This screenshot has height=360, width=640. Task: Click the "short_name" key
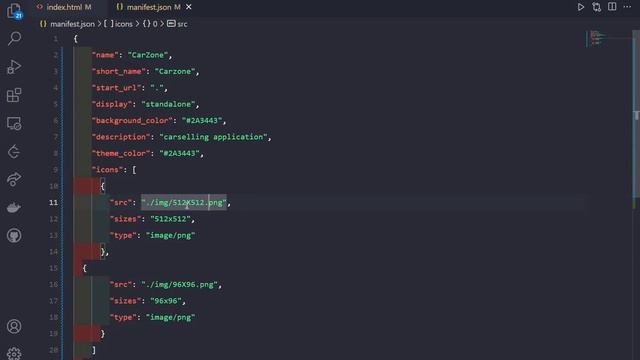(x=119, y=71)
